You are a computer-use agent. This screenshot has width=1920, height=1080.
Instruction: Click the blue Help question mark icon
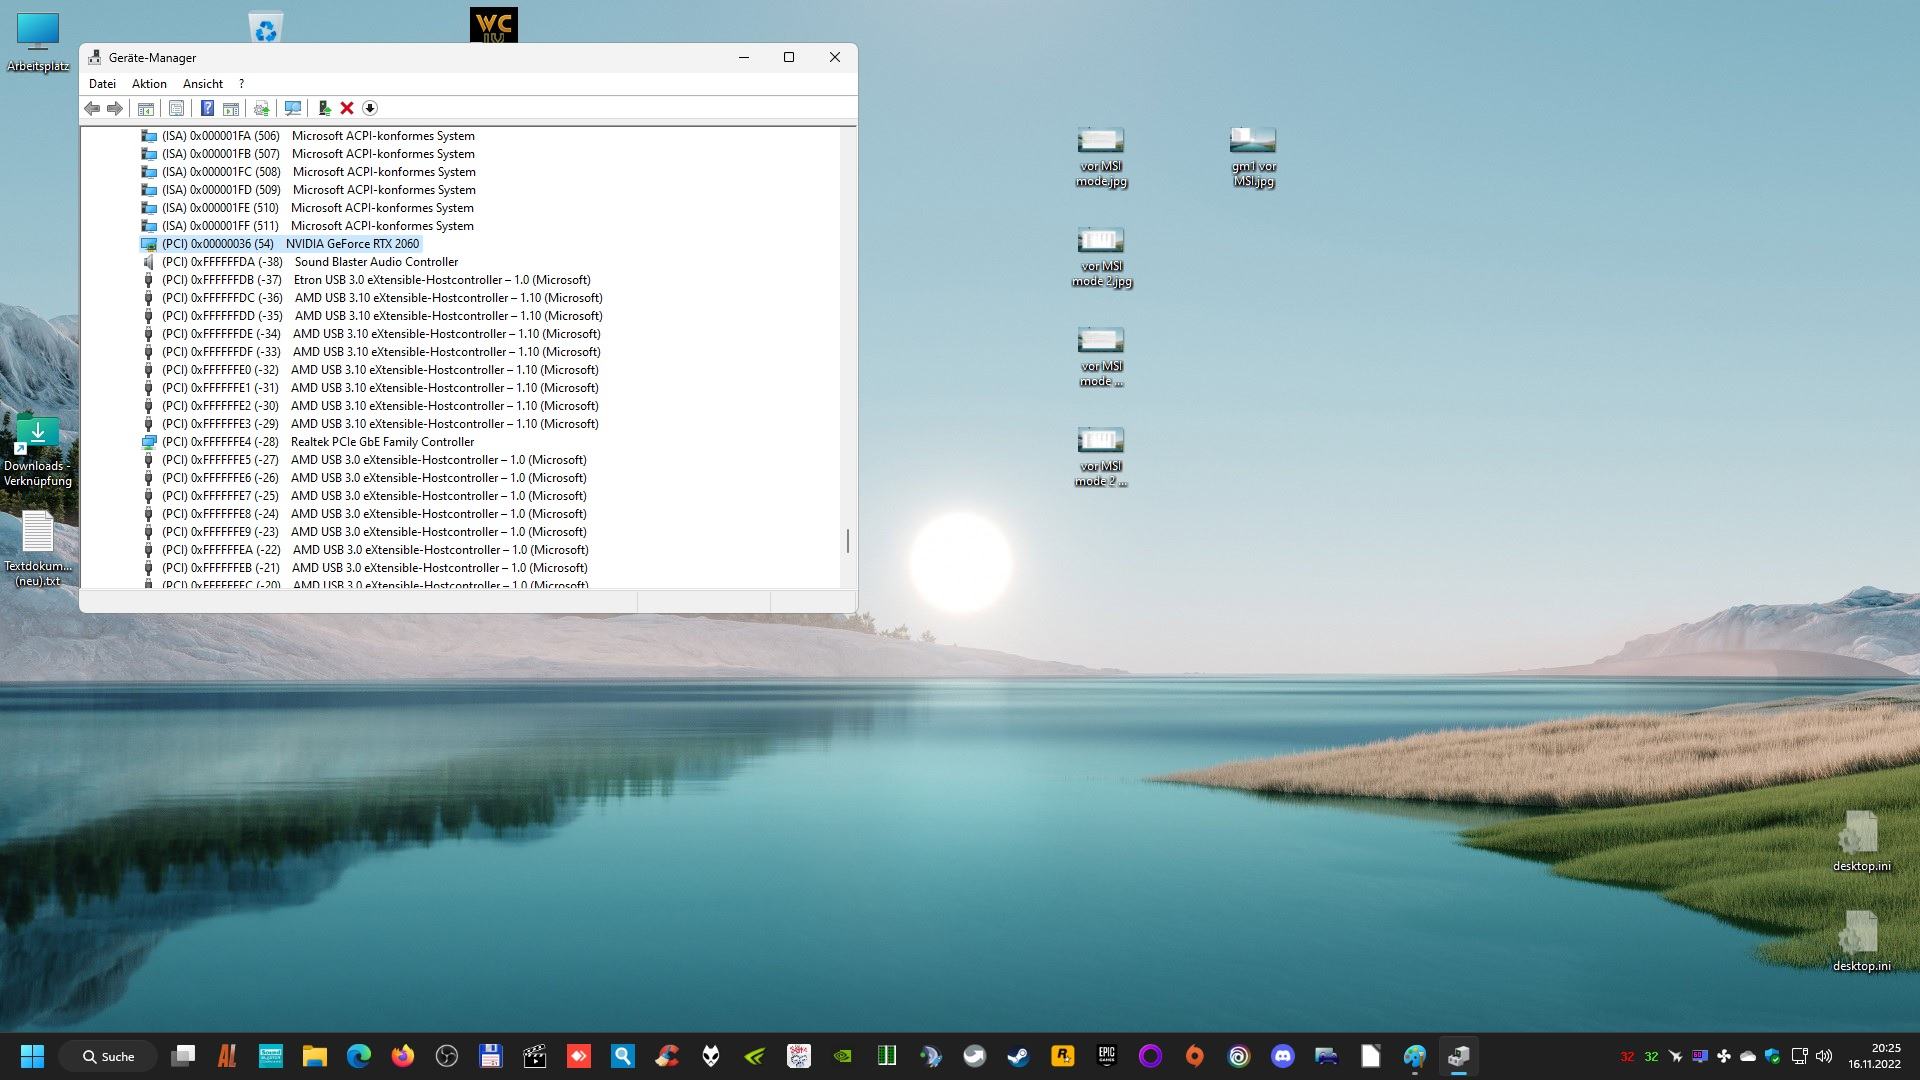click(x=207, y=108)
